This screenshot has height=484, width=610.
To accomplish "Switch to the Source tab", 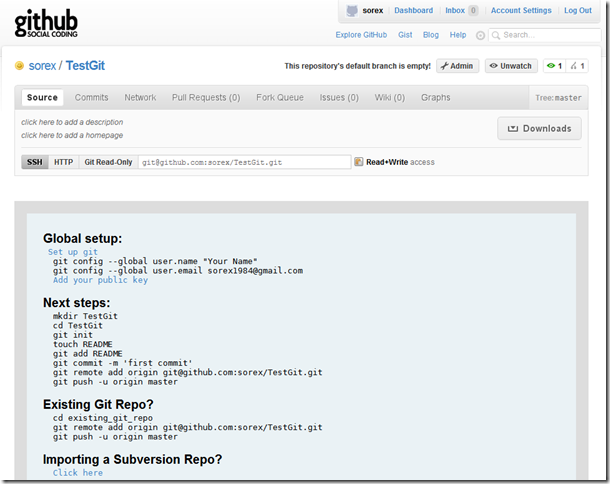I will click(x=42, y=97).
